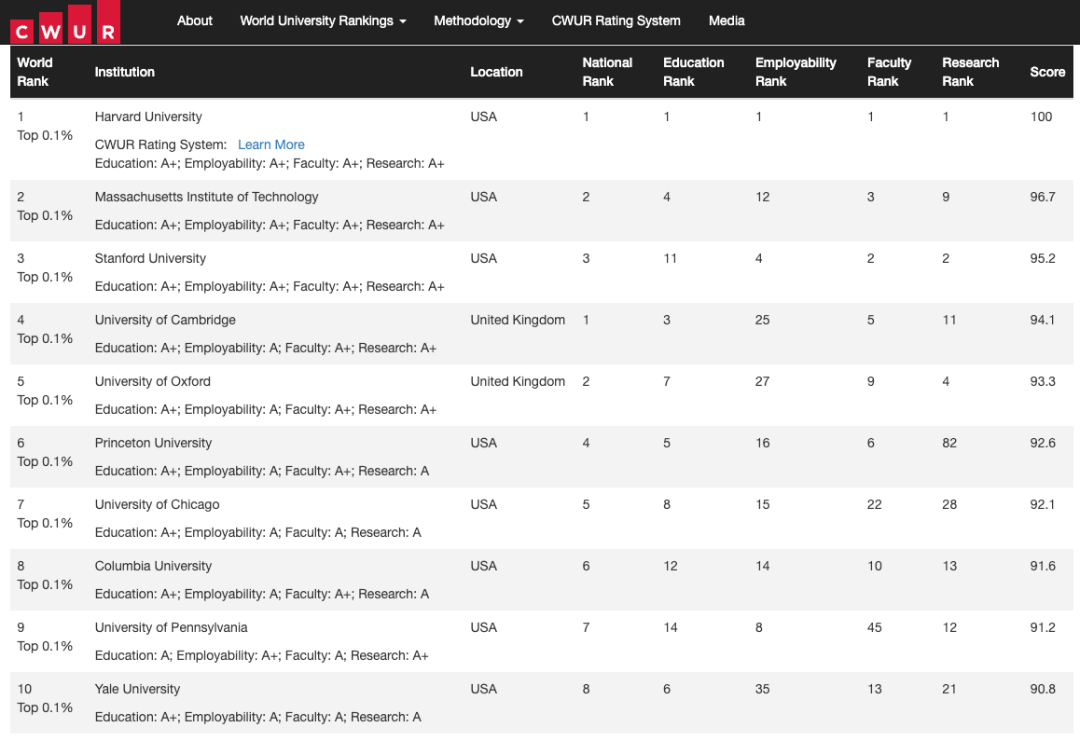Image resolution: width=1080 pixels, height=741 pixels.
Task: Click Pennsylvania's faculty rank 45
Action: coord(874,627)
